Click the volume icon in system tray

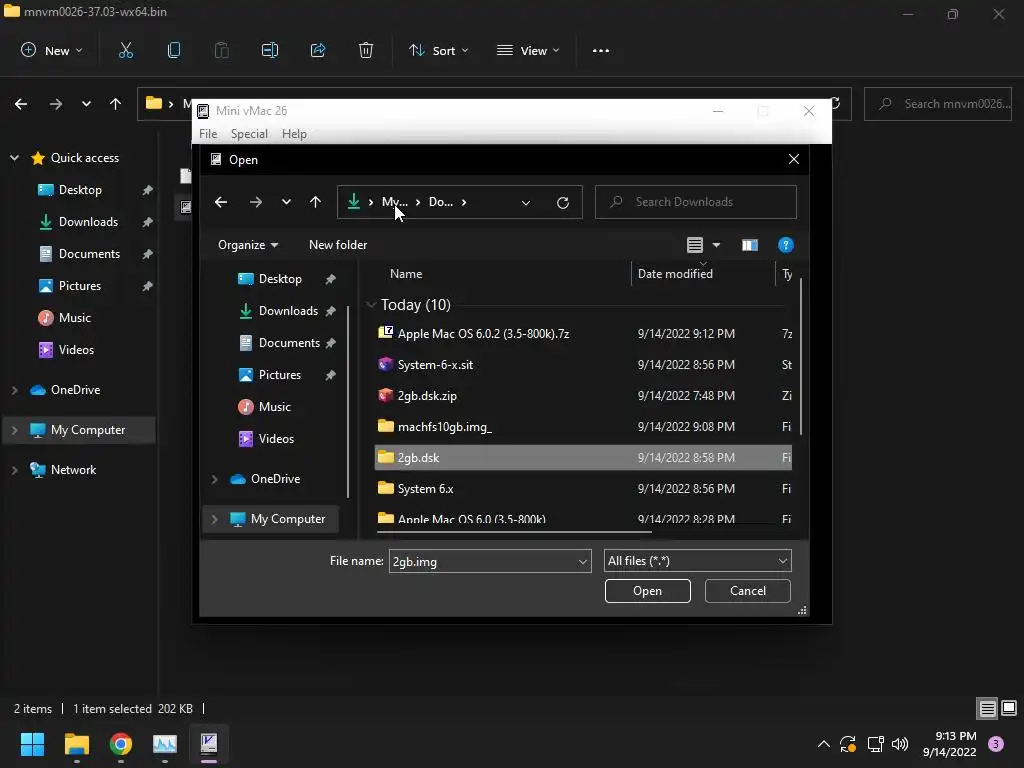click(900, 744)
